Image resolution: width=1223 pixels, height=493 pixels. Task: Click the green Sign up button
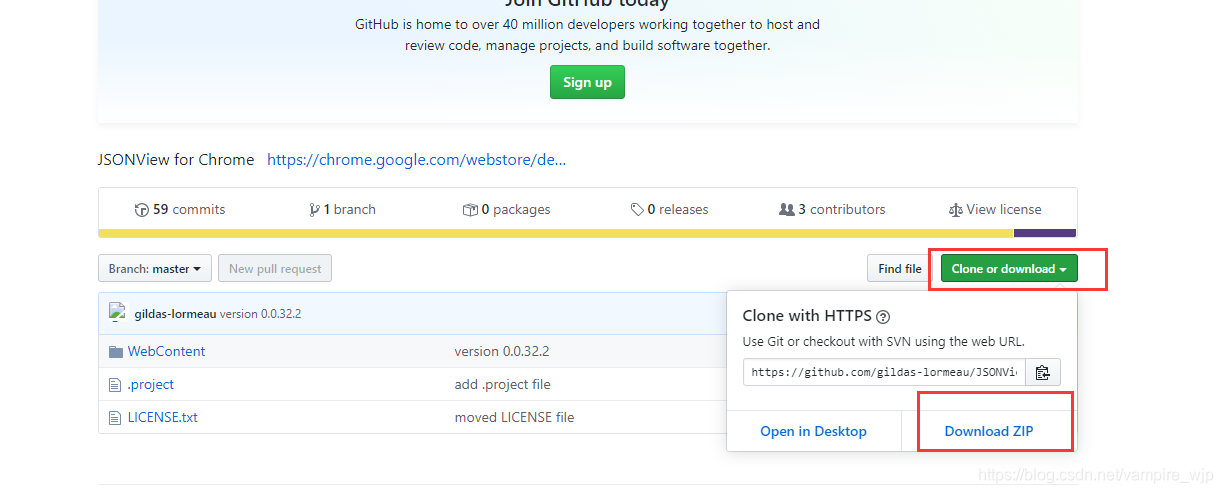click(587, 82)
